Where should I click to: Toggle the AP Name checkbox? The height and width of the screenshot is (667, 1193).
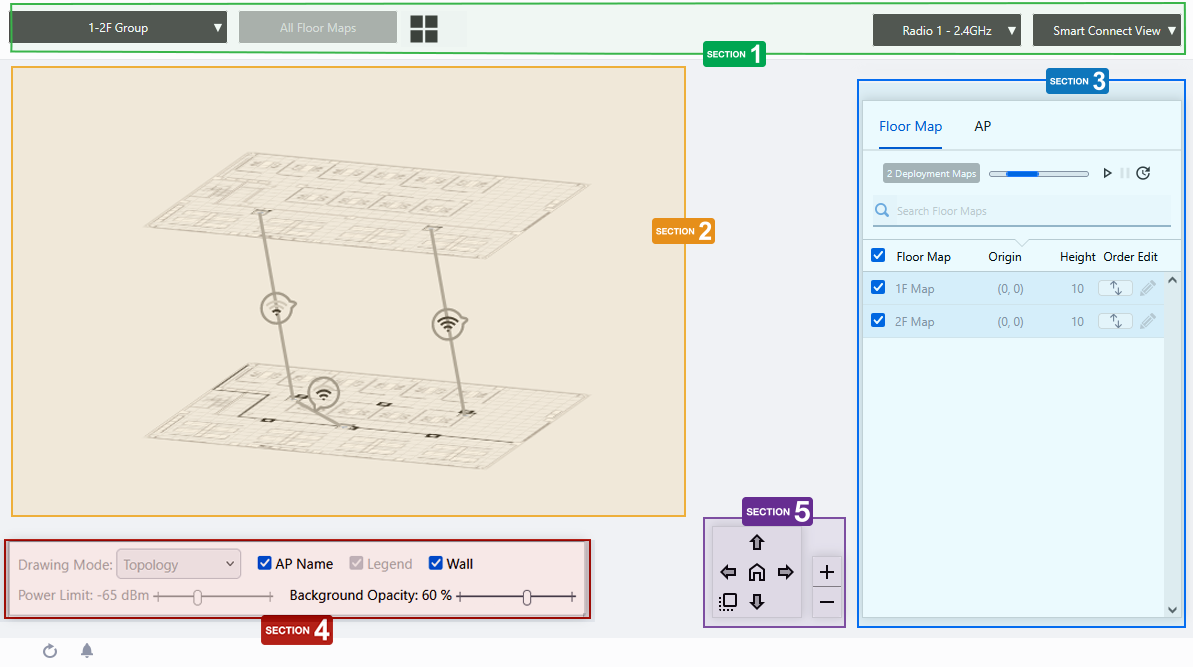(x=265, y=563)
